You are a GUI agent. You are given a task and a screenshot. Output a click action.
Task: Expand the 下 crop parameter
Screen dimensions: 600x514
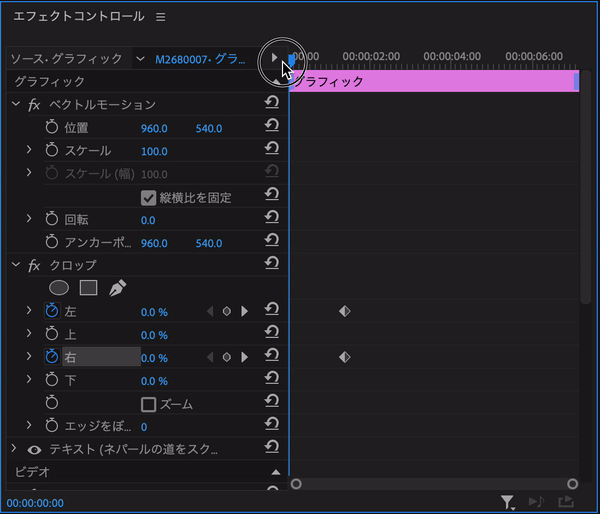pos(29,379)
